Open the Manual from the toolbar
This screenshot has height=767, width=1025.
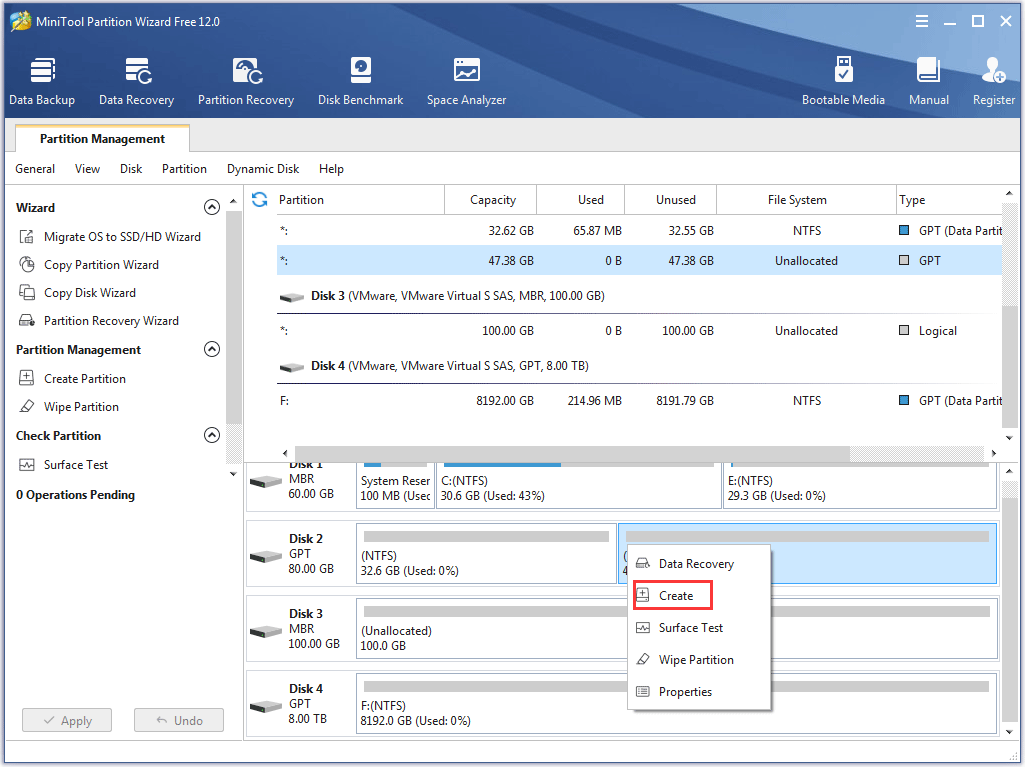(x=928, y=80)
